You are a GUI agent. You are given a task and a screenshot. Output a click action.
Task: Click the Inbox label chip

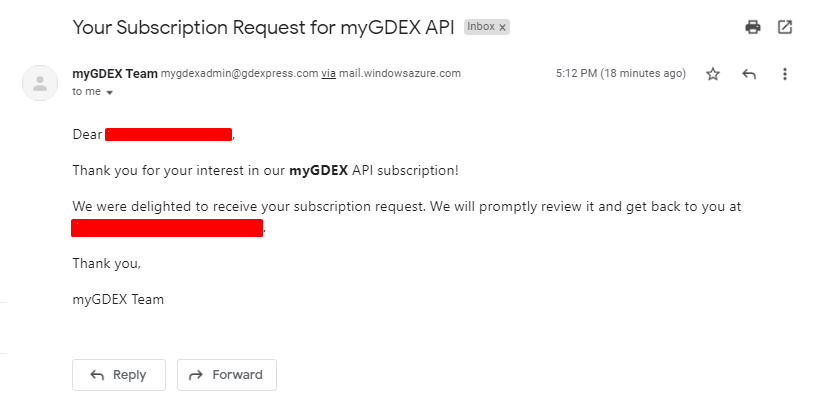pos(481,27)
